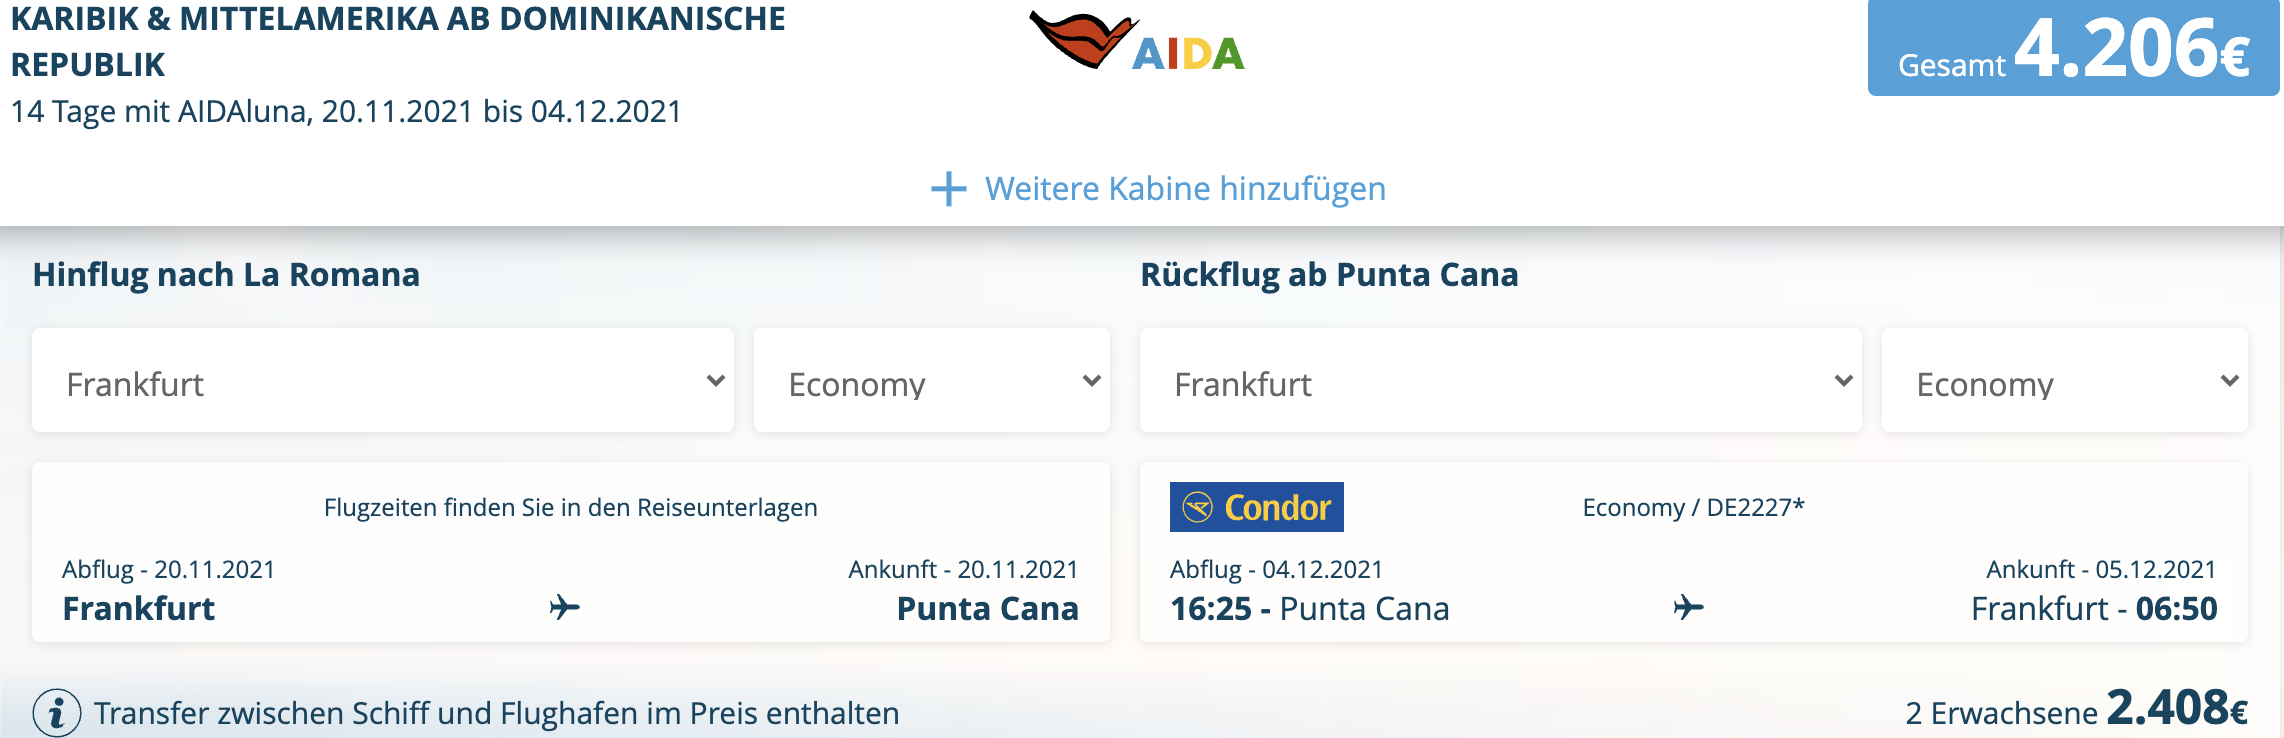Open the outbound flight Economy class dropdown
2284x738 pixels.
point(931,381)
